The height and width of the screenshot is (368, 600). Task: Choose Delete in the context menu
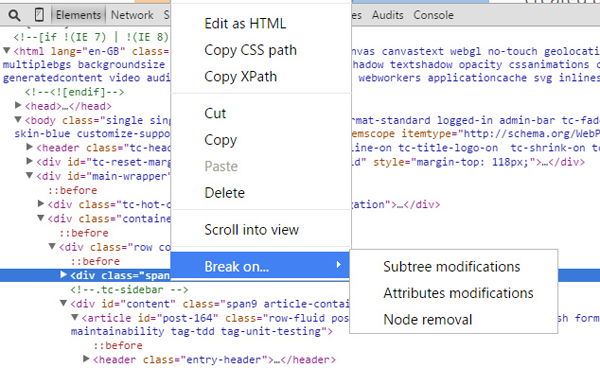(x=261, y=193)
